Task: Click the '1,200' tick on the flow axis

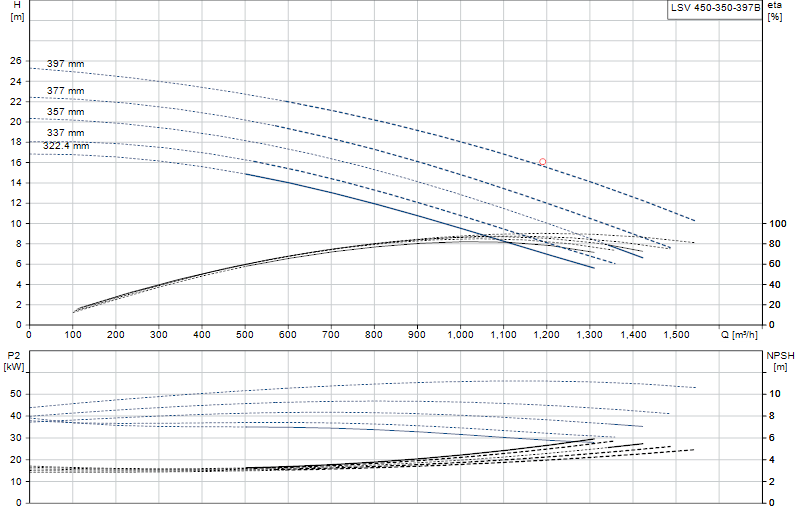Action: pyautogui.click(x=546, y=335)
